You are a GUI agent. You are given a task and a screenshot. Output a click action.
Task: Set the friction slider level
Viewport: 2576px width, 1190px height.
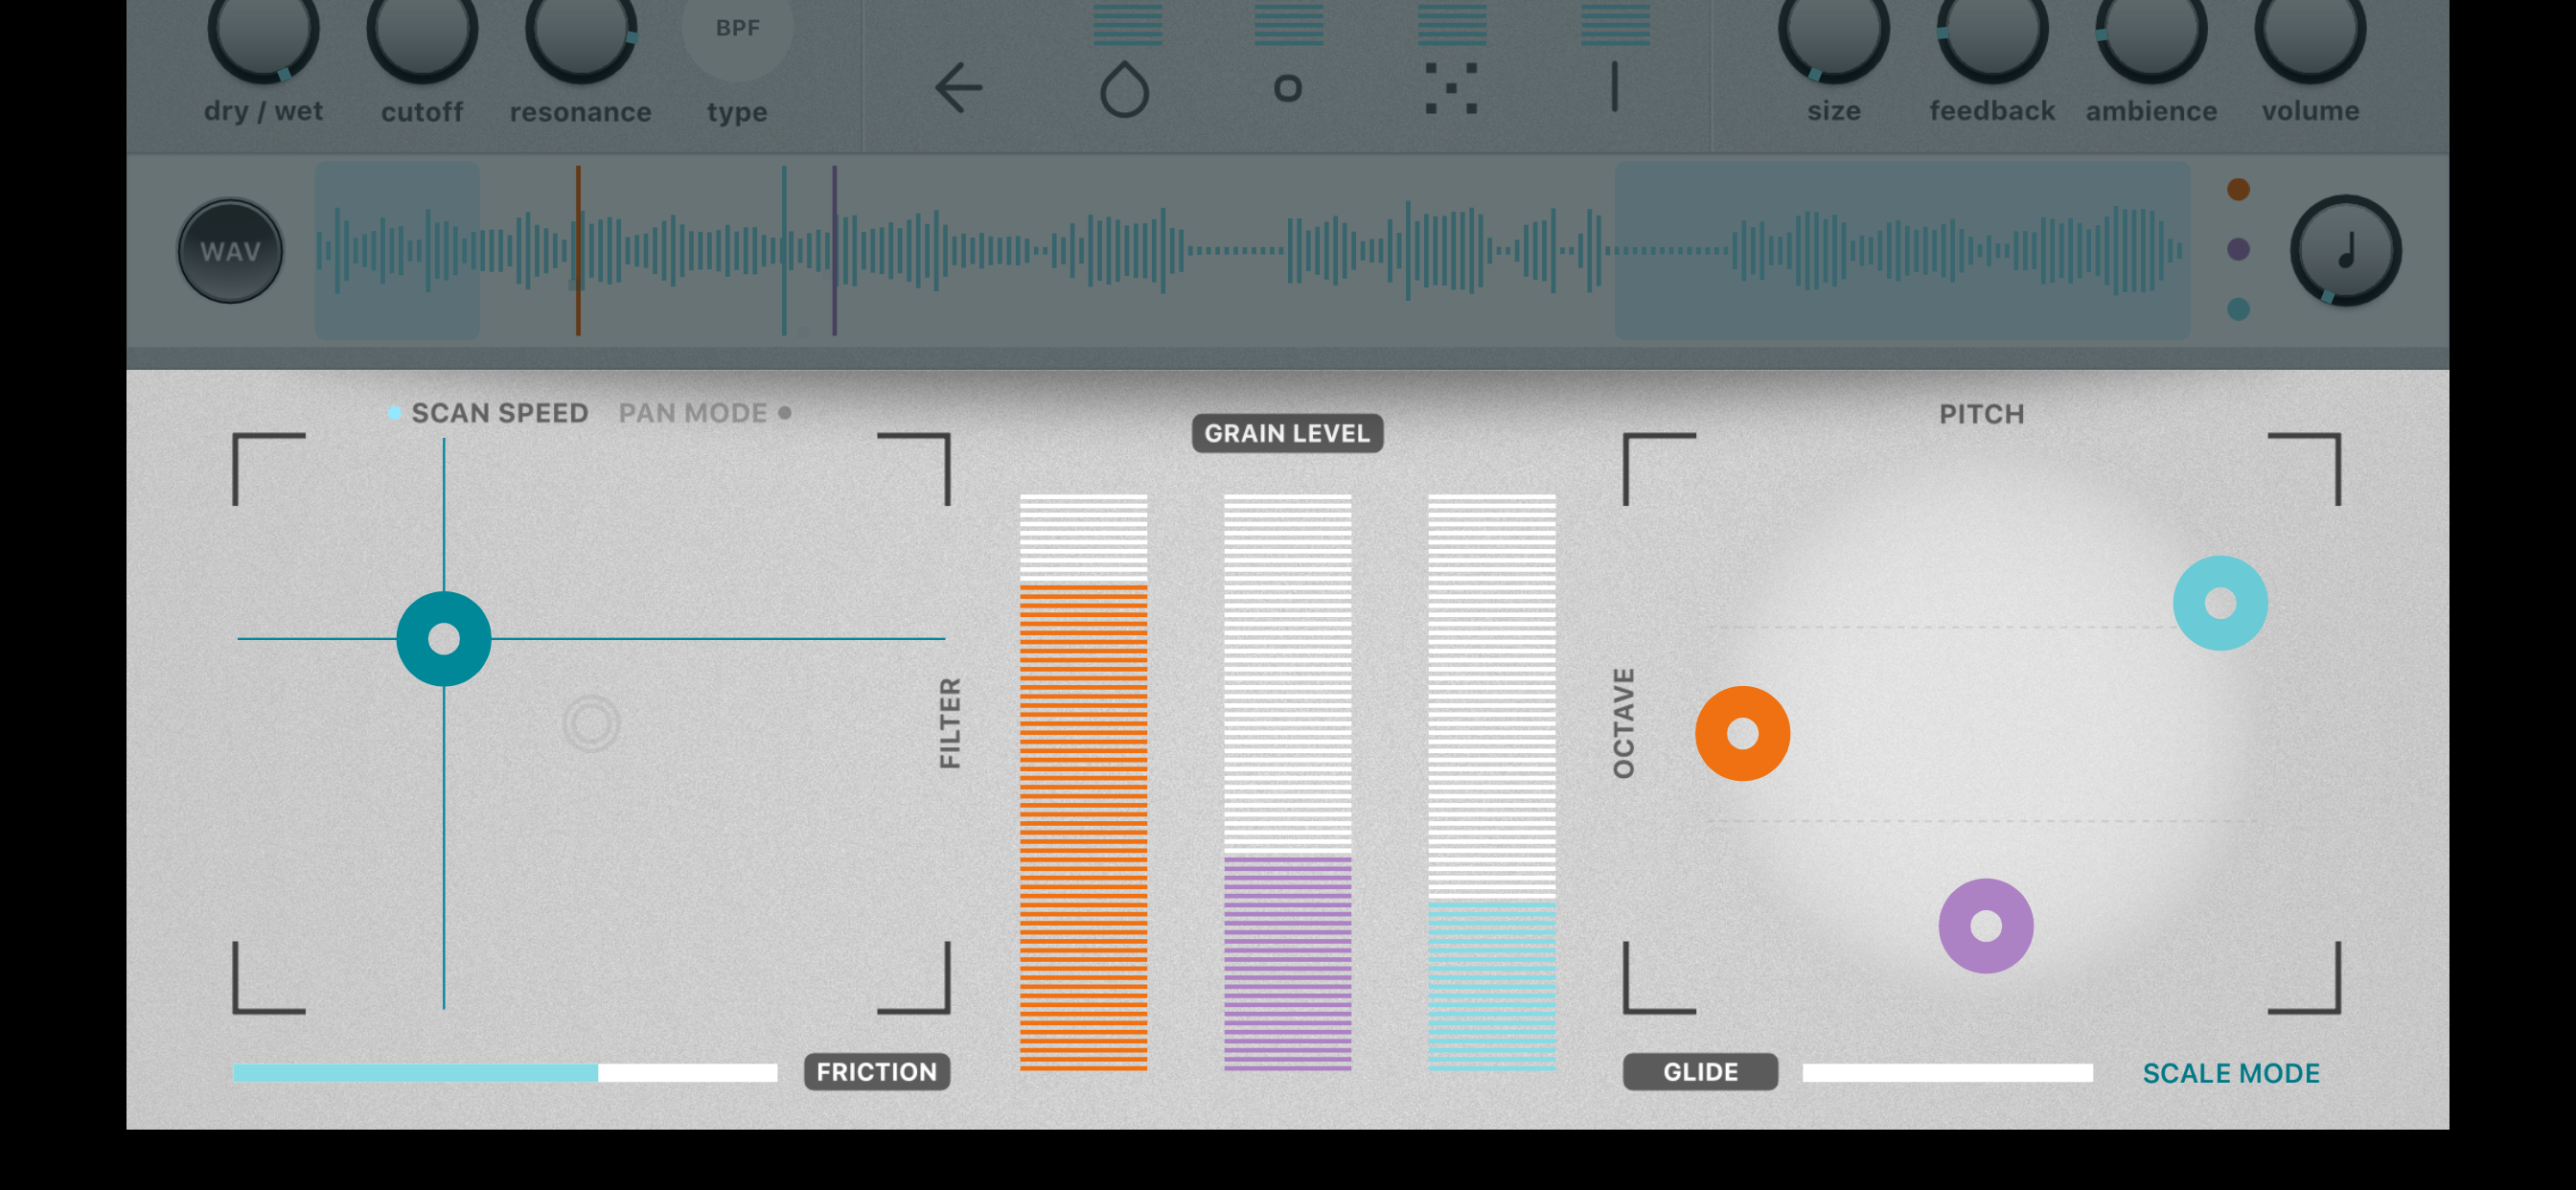coord(505,1073)
